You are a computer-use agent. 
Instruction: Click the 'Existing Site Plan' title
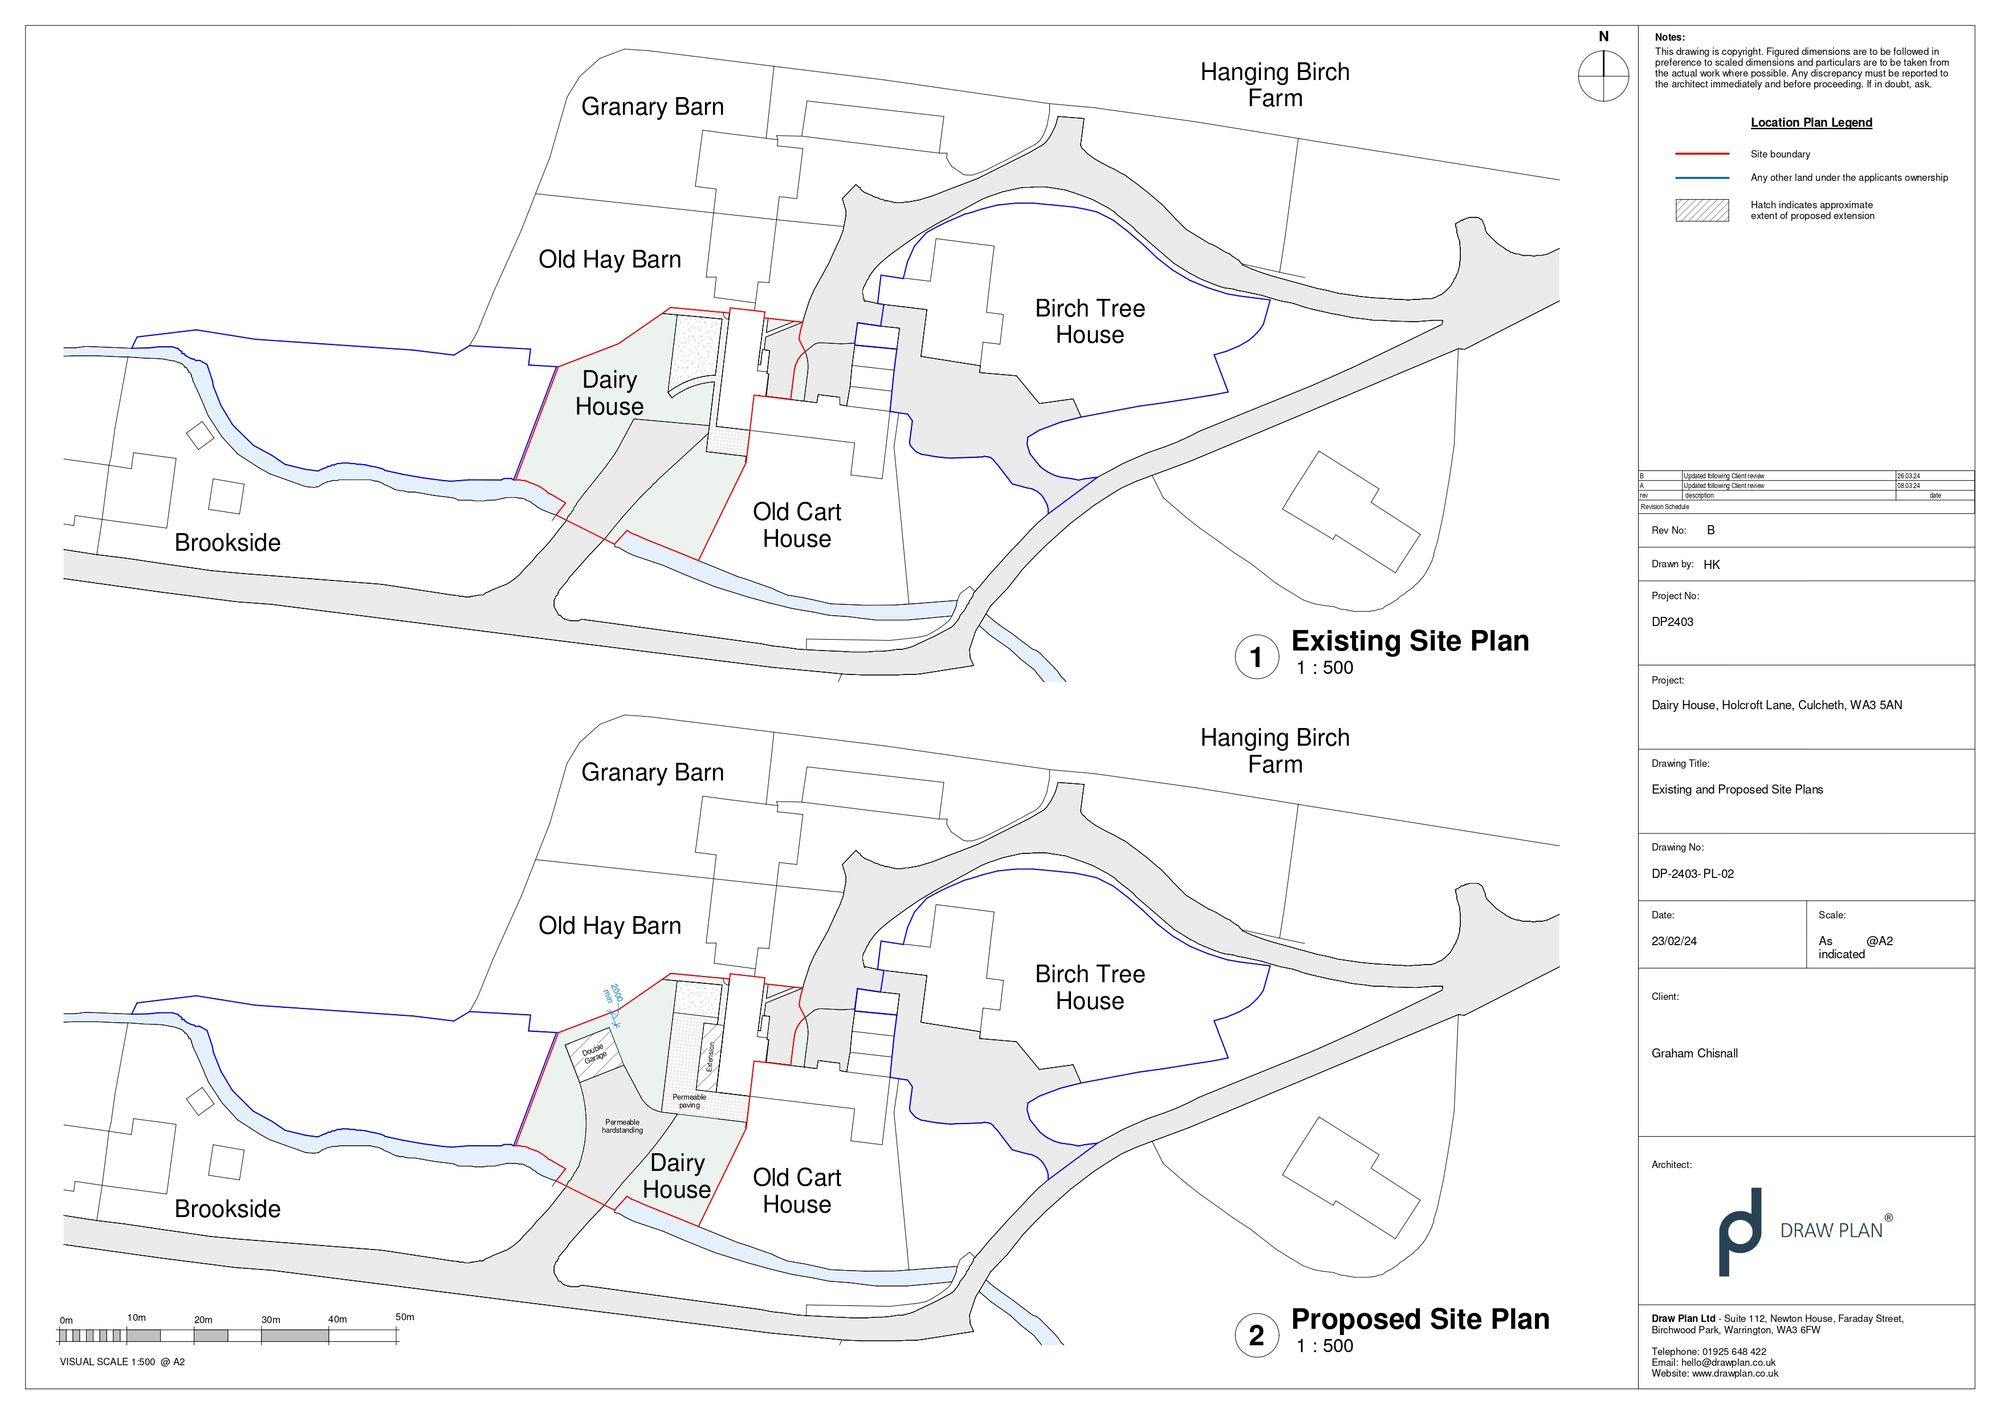pyautogui.click(x=1410, y=641)
